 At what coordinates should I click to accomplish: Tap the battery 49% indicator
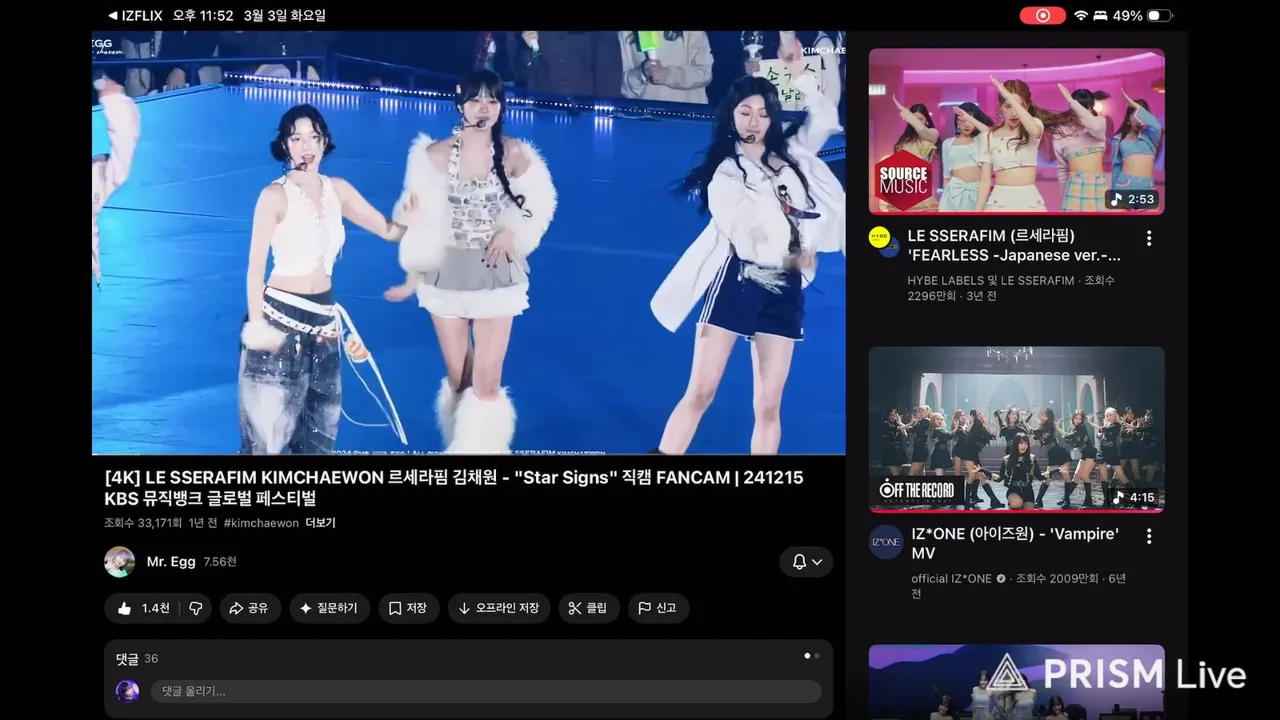coord(1142,16)
